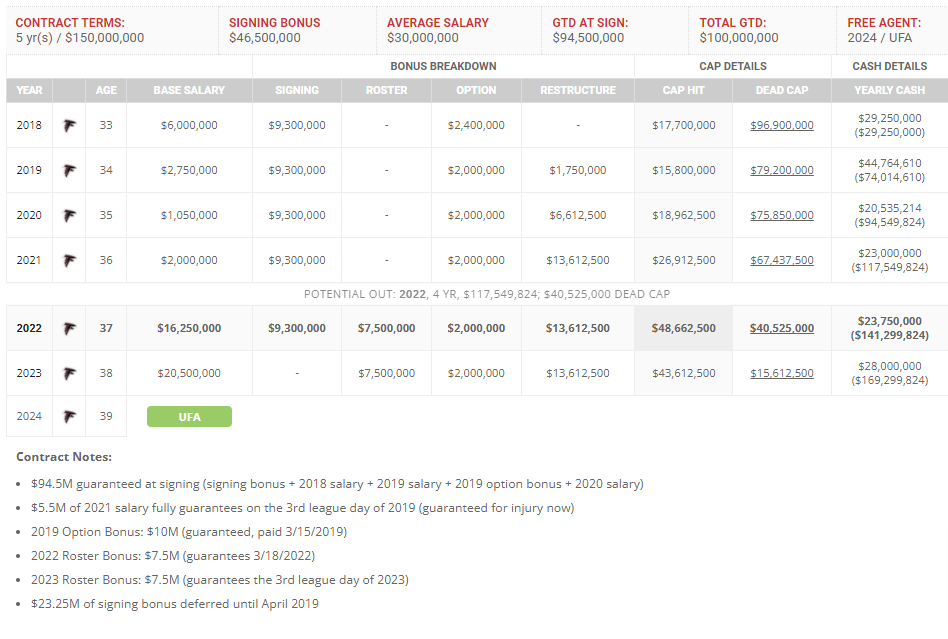Click the Falcons logo in 2018 row
The height and width of the screenshot is (639, 948).
coord(70,126)
